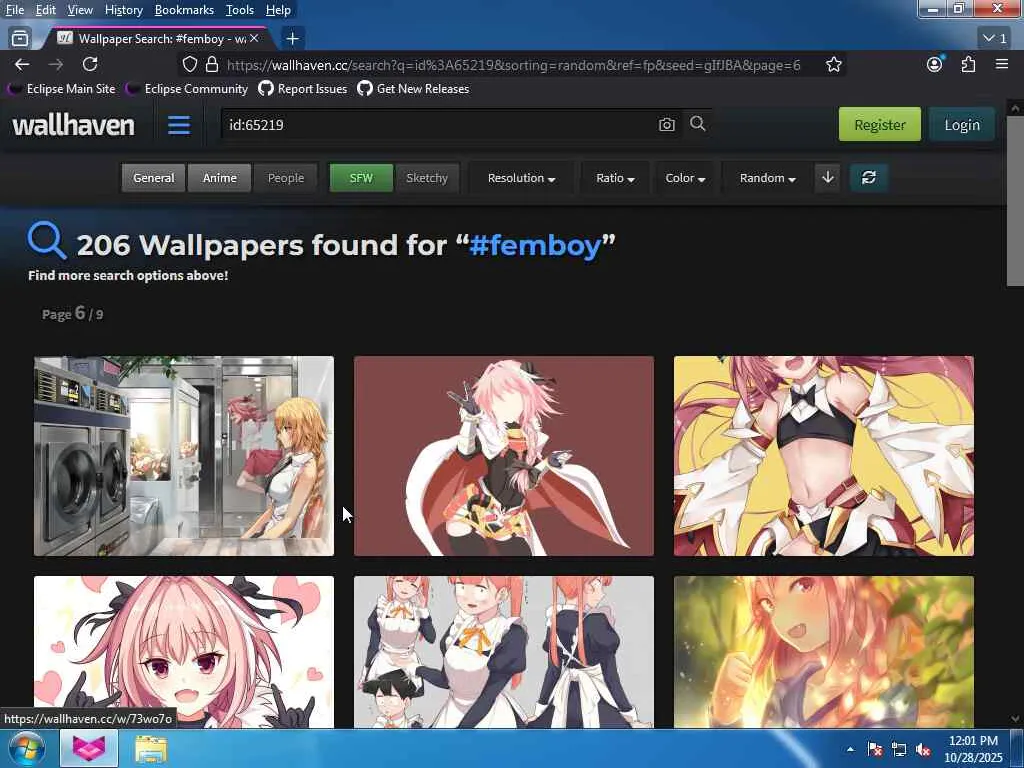Click the browser taskbar icon
The height and width of the screenshot is (768, 1024).
pos(89,748)
